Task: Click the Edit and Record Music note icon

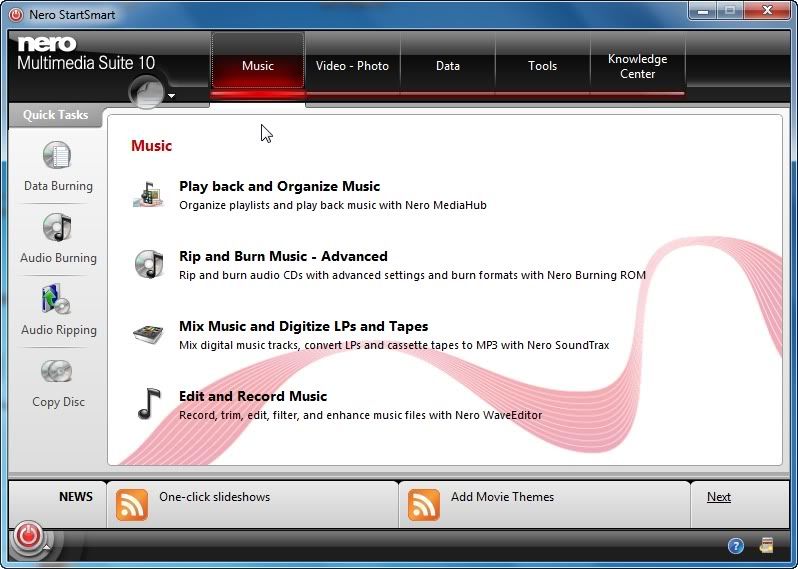Action: 148,404
